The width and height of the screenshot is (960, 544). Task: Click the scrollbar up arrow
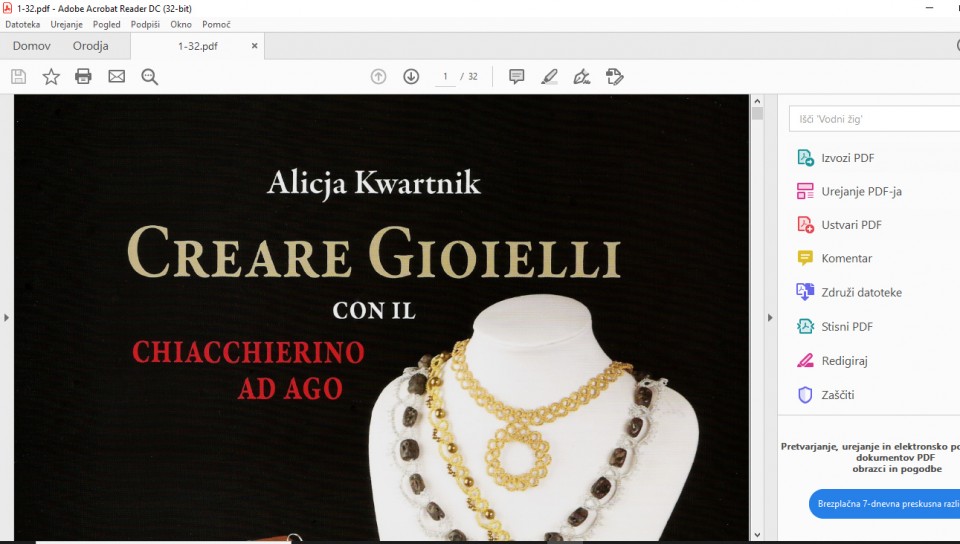point(757,102)
